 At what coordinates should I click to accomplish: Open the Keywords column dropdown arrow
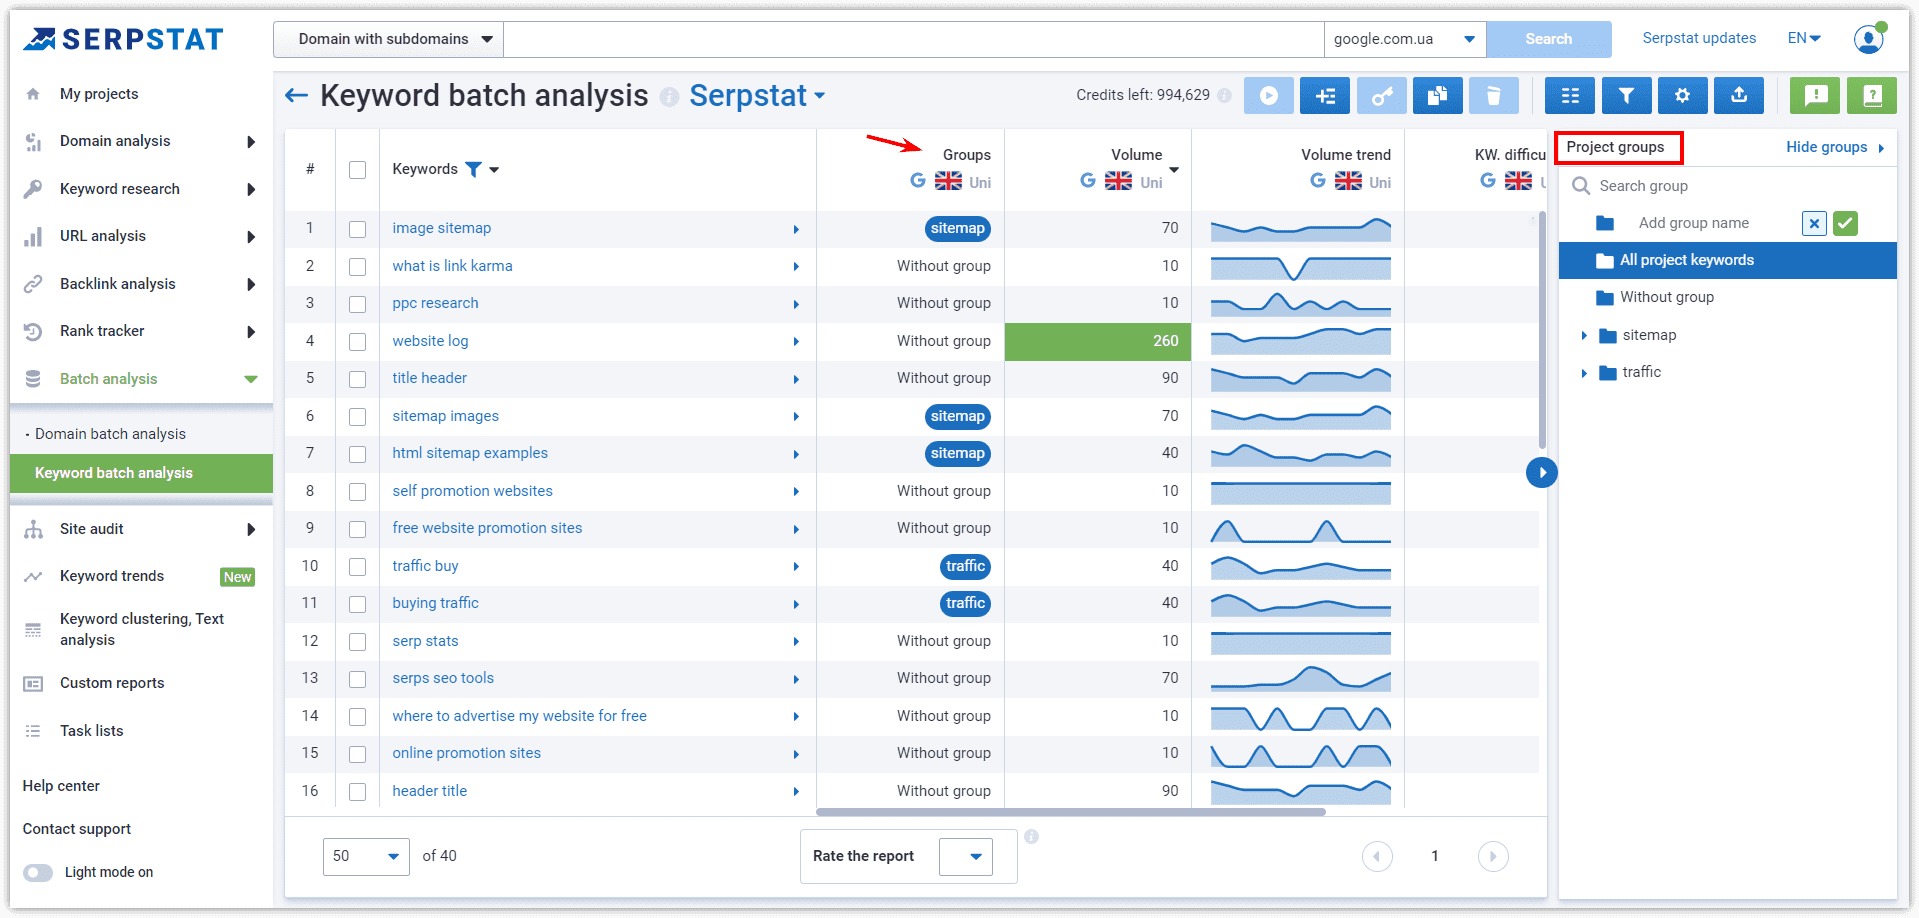click(494, 170)
